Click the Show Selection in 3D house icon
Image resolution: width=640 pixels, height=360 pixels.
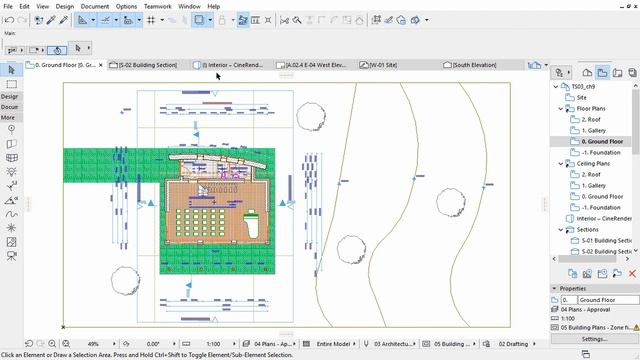tap(359, 20)
